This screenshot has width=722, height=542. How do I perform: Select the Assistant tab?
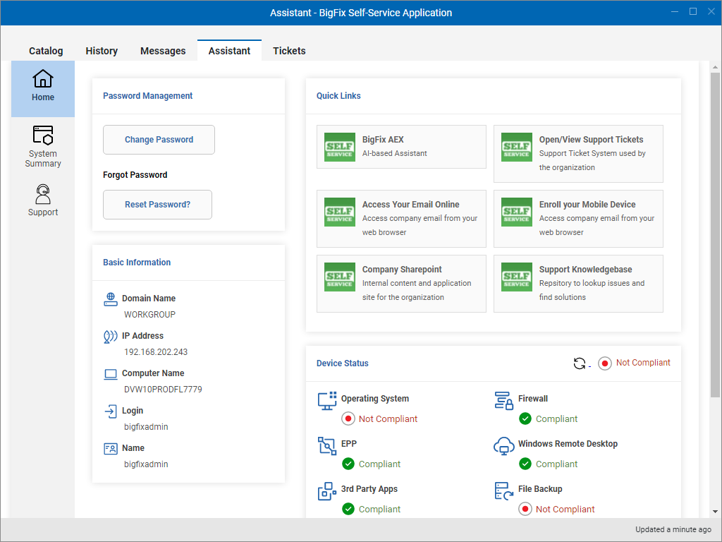coord(229,51)
